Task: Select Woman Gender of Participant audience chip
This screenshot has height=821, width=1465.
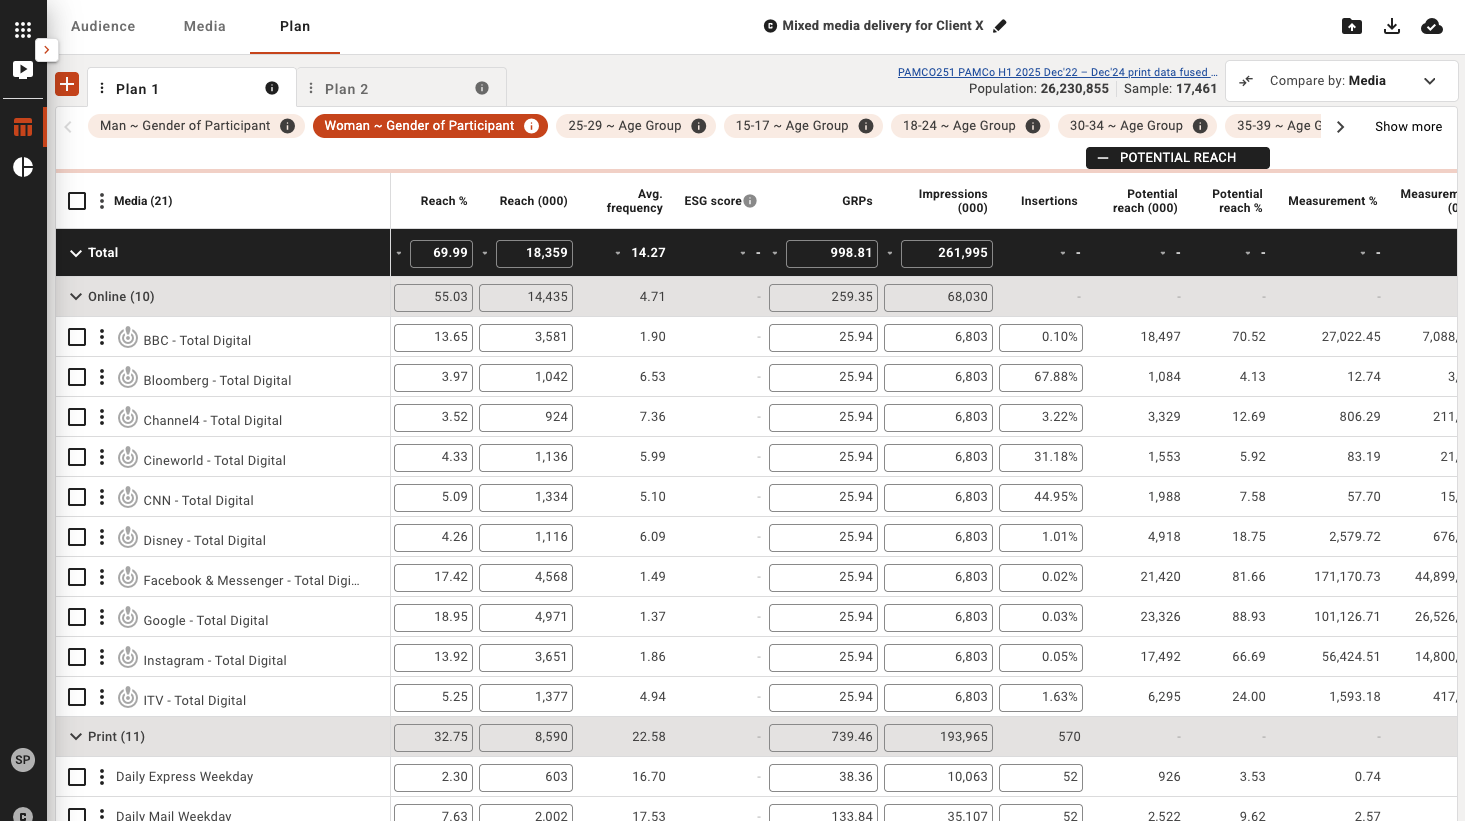Action: (430, 126)
